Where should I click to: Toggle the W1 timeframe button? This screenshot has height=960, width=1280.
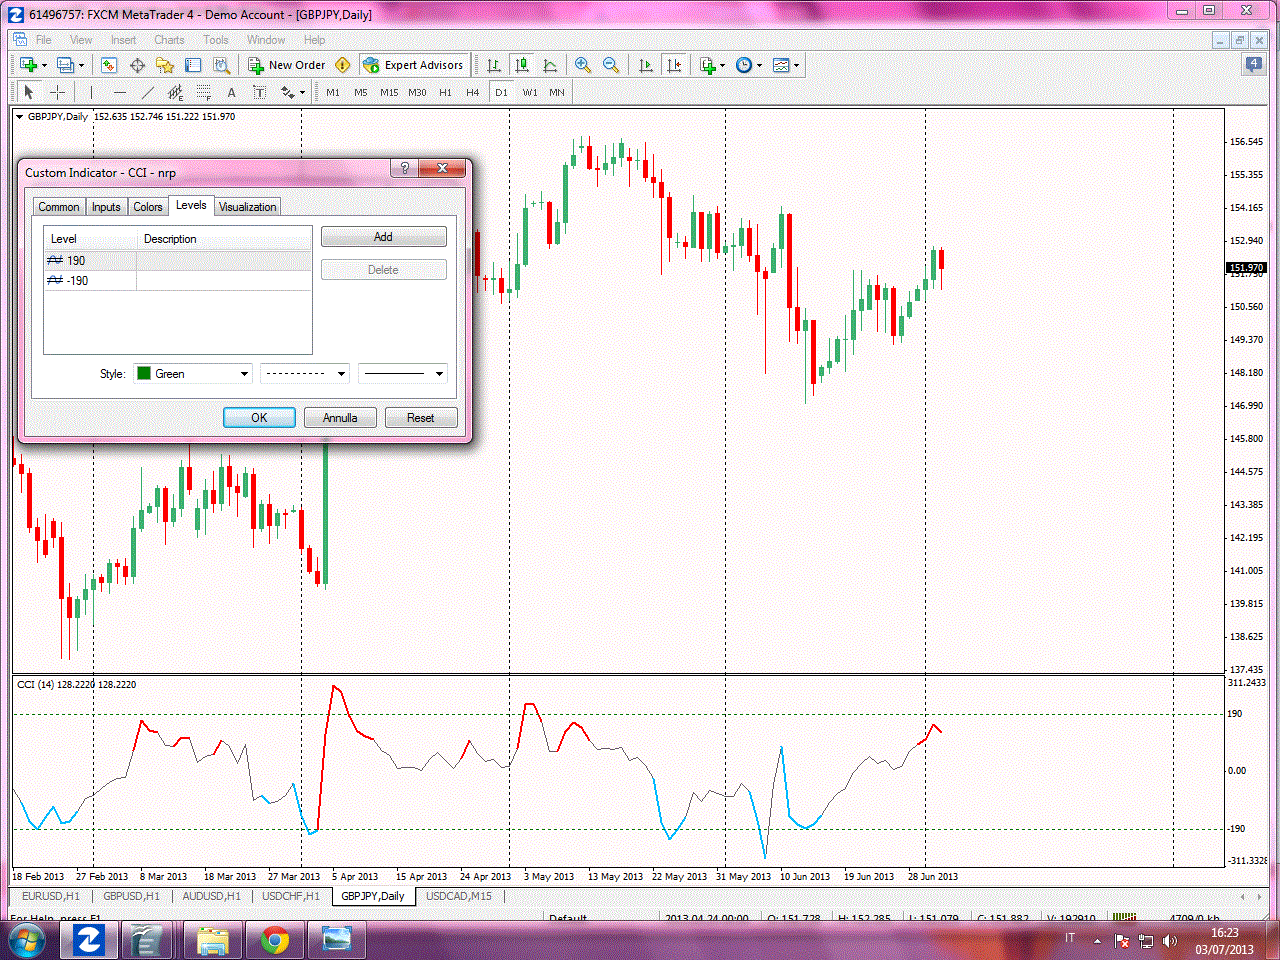529,92
